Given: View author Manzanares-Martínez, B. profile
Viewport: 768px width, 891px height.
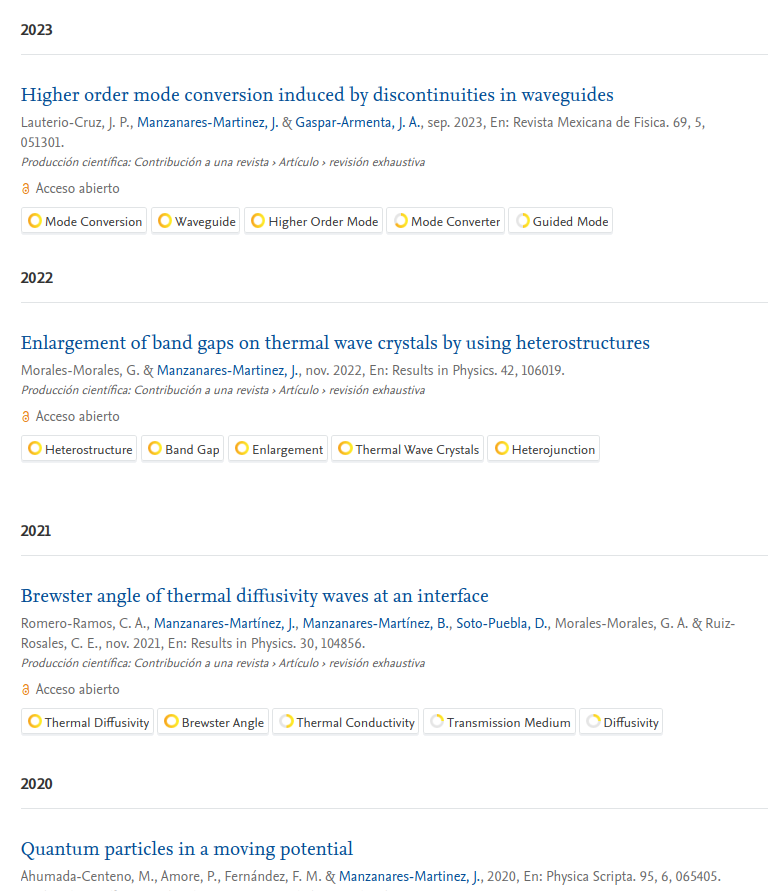Looking at the screenshot, I should pos(376,624).
